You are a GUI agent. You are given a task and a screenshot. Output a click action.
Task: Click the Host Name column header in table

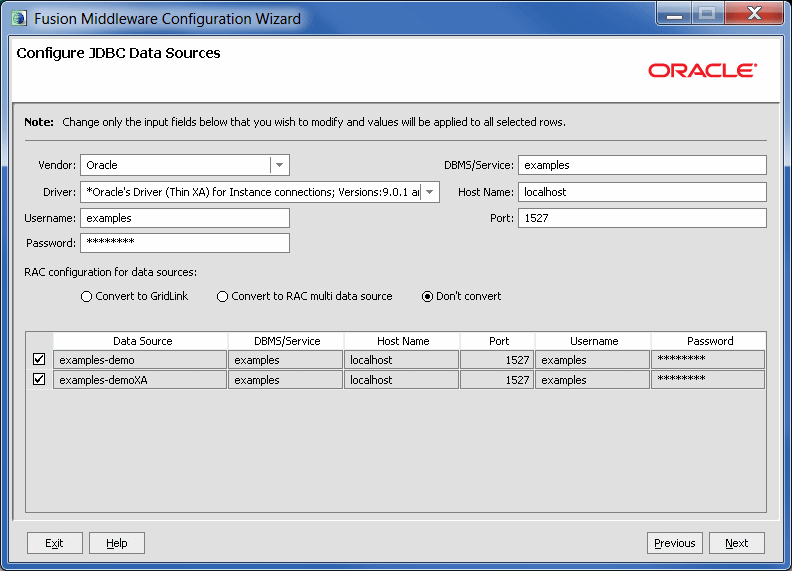click(402, 341)
